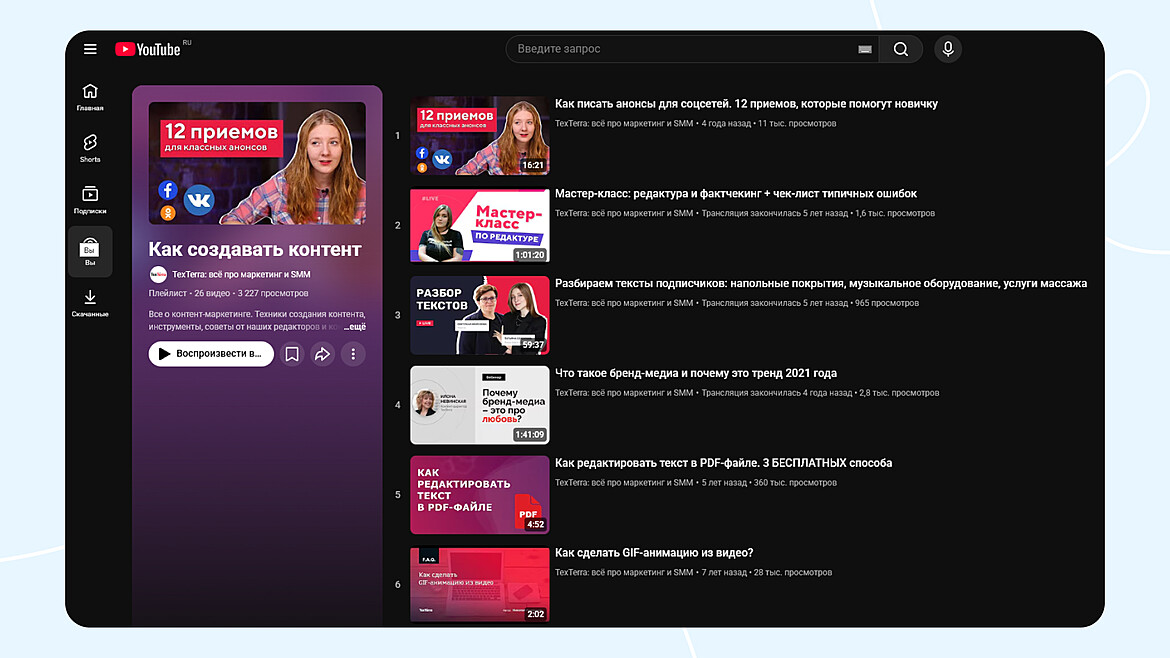
Task: Open the hamburger guide menu
Action: [x=90, y=49]
